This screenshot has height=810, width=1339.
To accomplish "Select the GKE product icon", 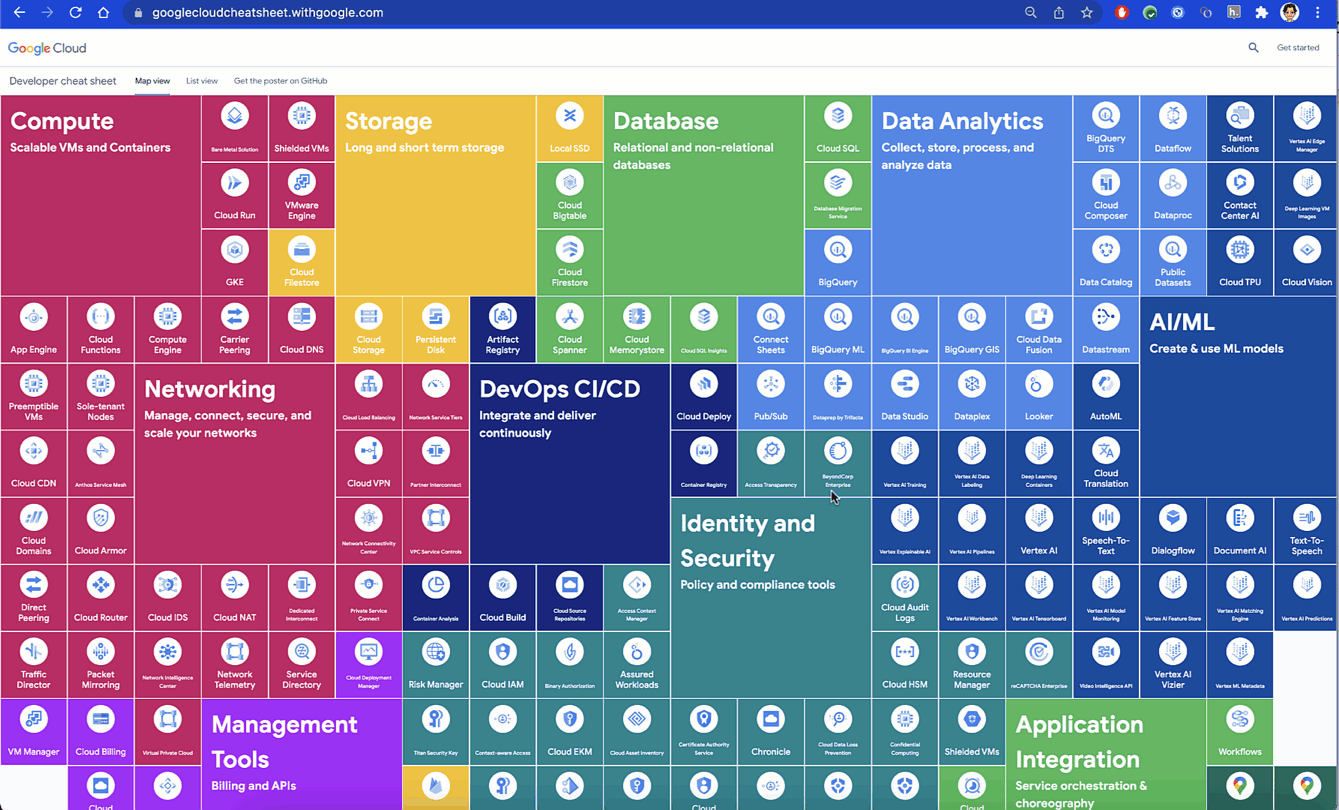I will (x=234, y=262).
